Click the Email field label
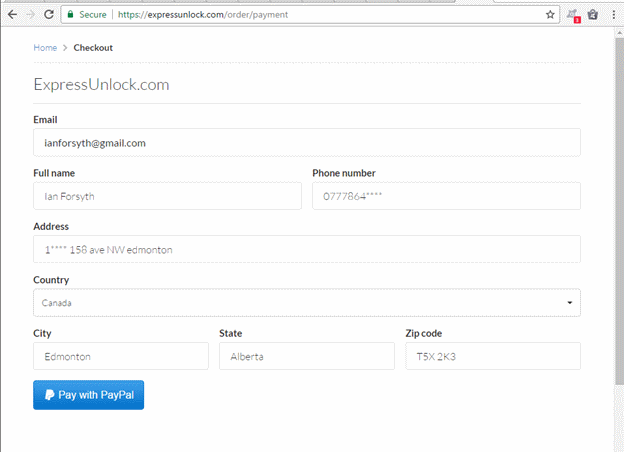 45,120
